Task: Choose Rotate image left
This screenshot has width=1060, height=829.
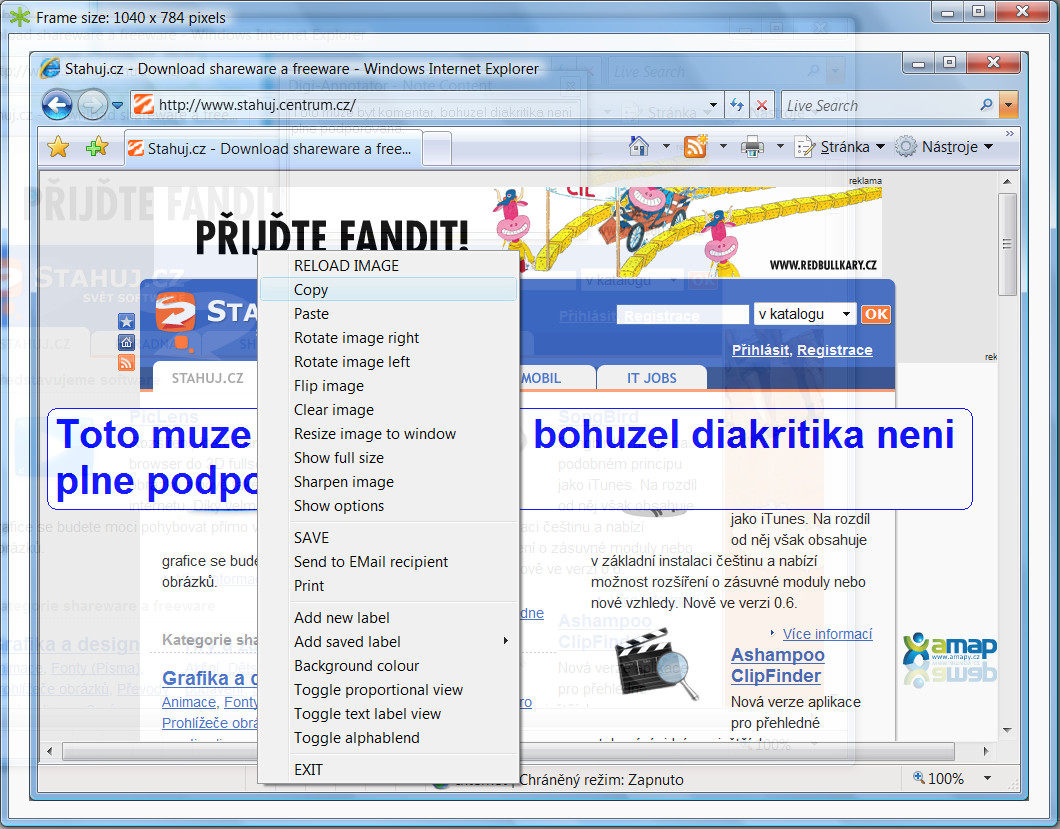Action: coord(388,362)
